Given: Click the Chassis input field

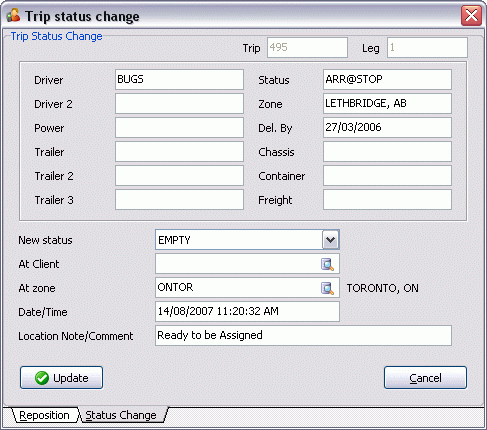Looking at the screenshot, I should 387,151.
